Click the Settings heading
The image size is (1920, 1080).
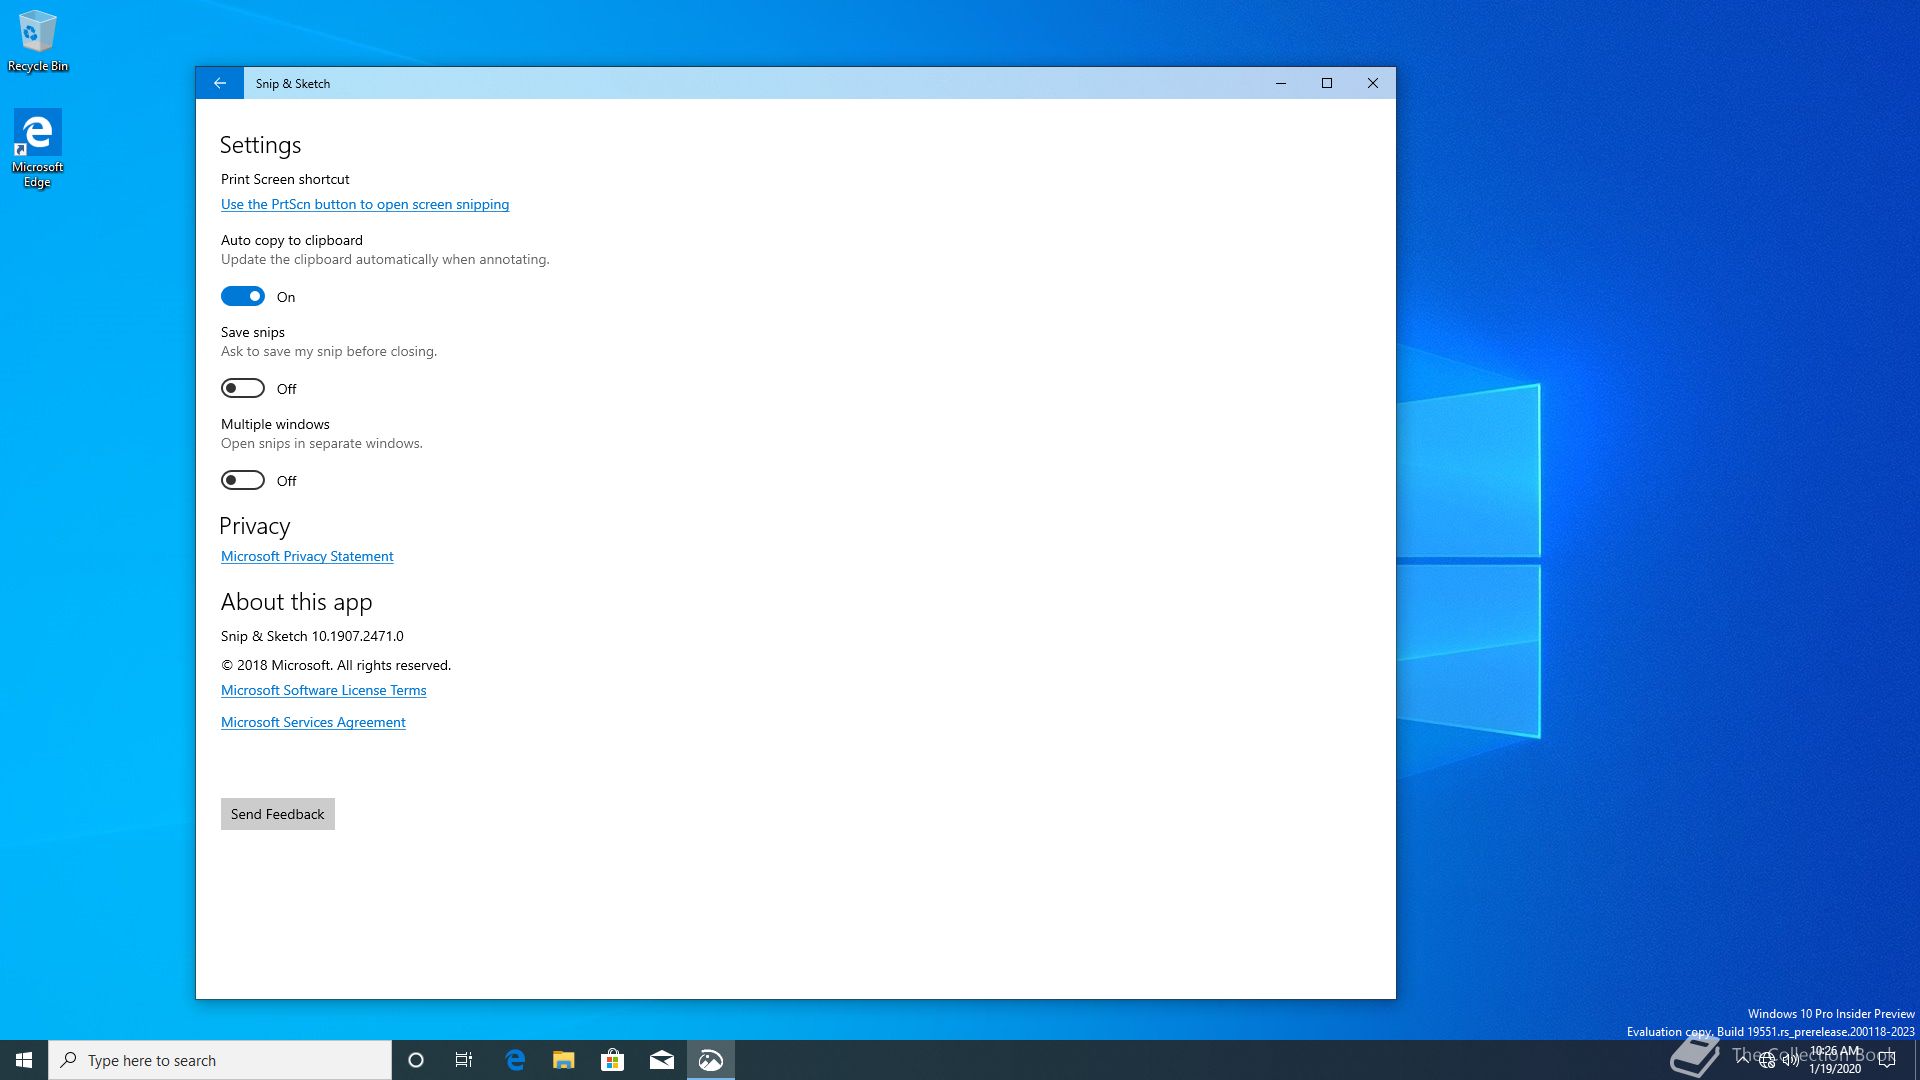click(x=260, y=145)
